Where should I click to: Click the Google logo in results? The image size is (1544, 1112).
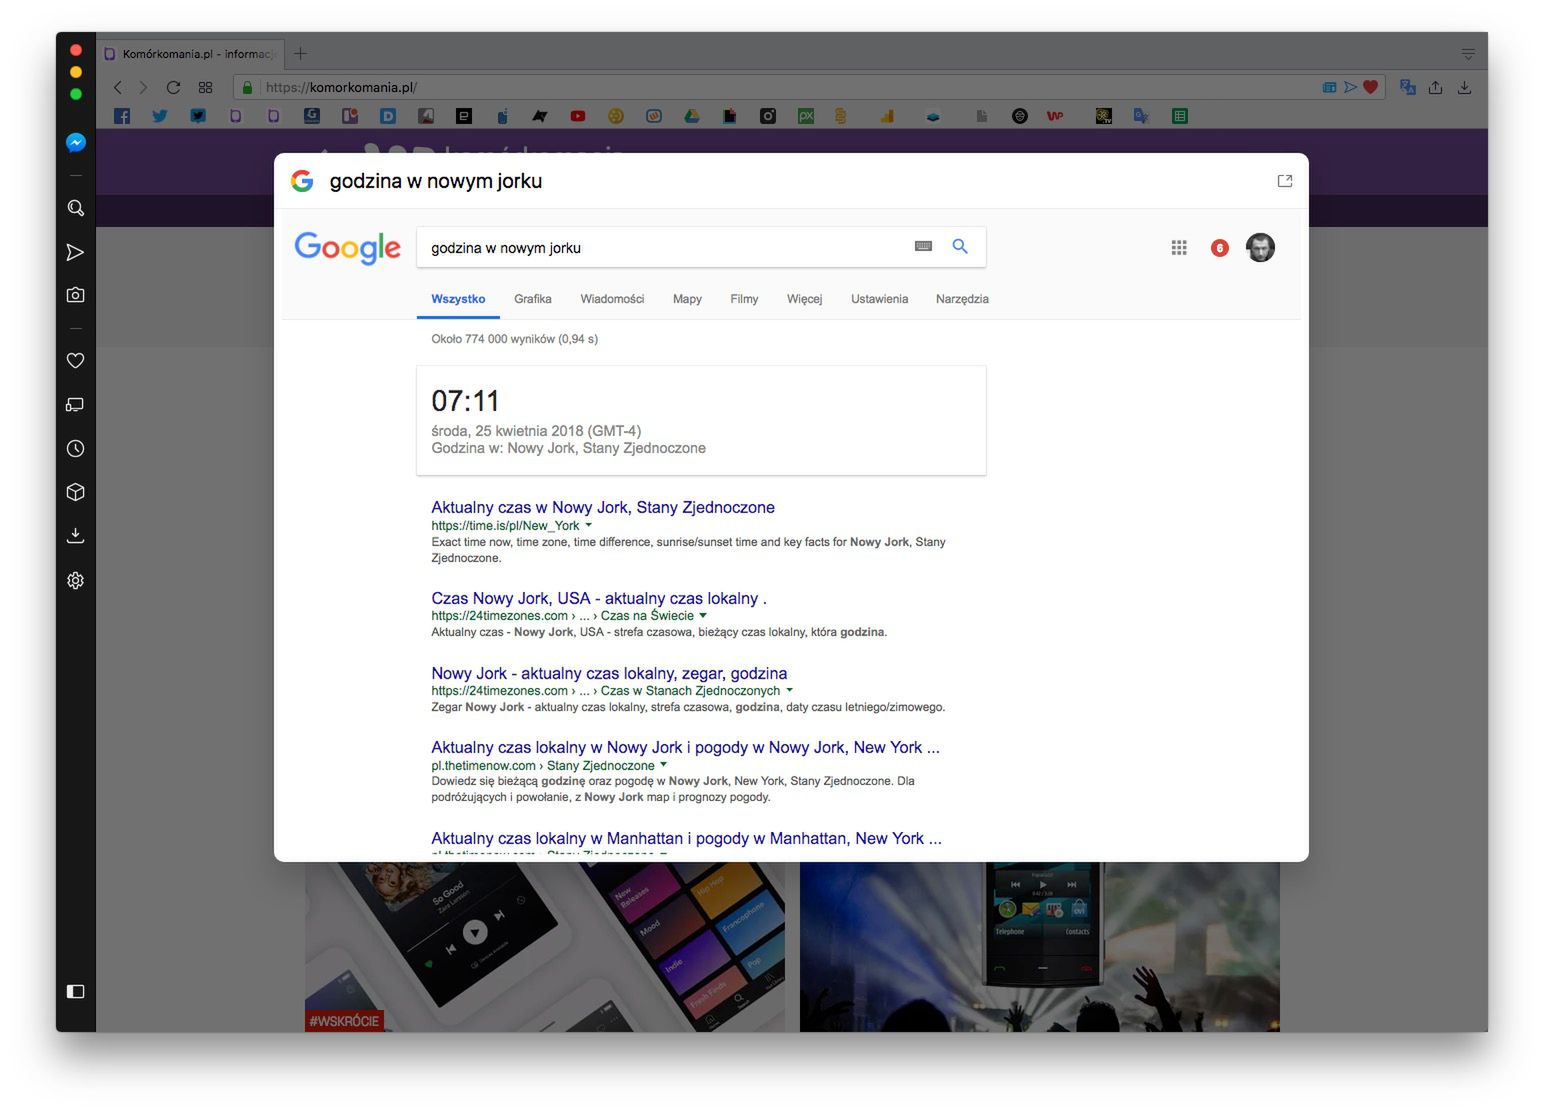click(x=347, y=248)
